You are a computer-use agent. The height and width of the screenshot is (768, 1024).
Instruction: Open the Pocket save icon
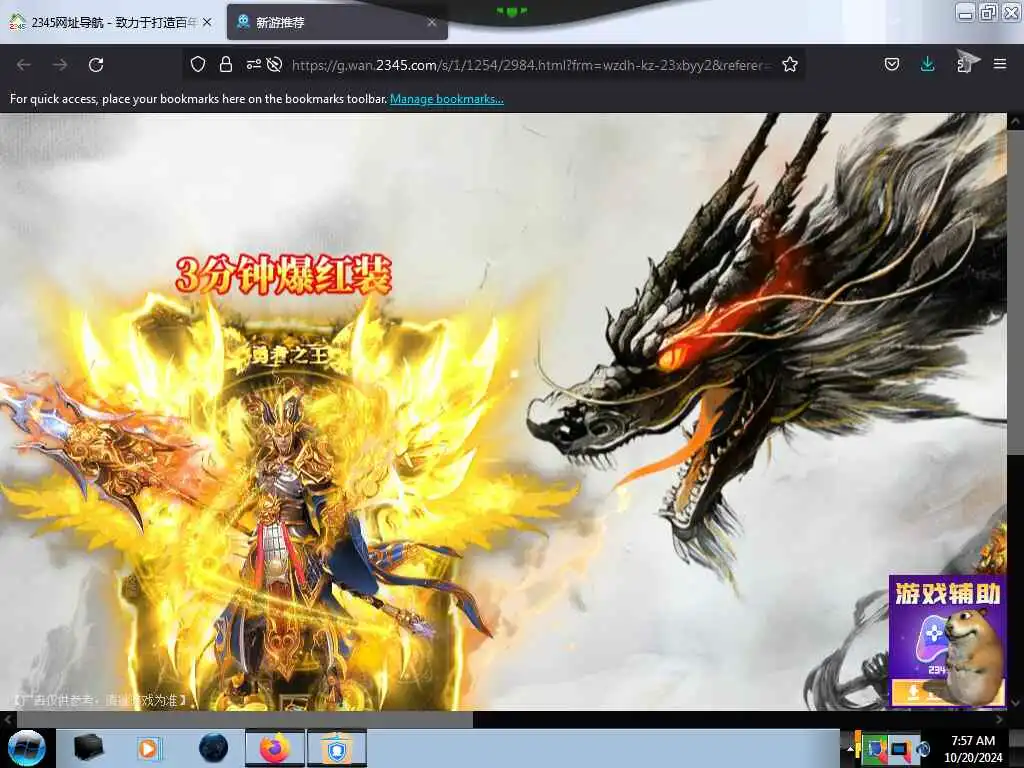click(891, 64)
